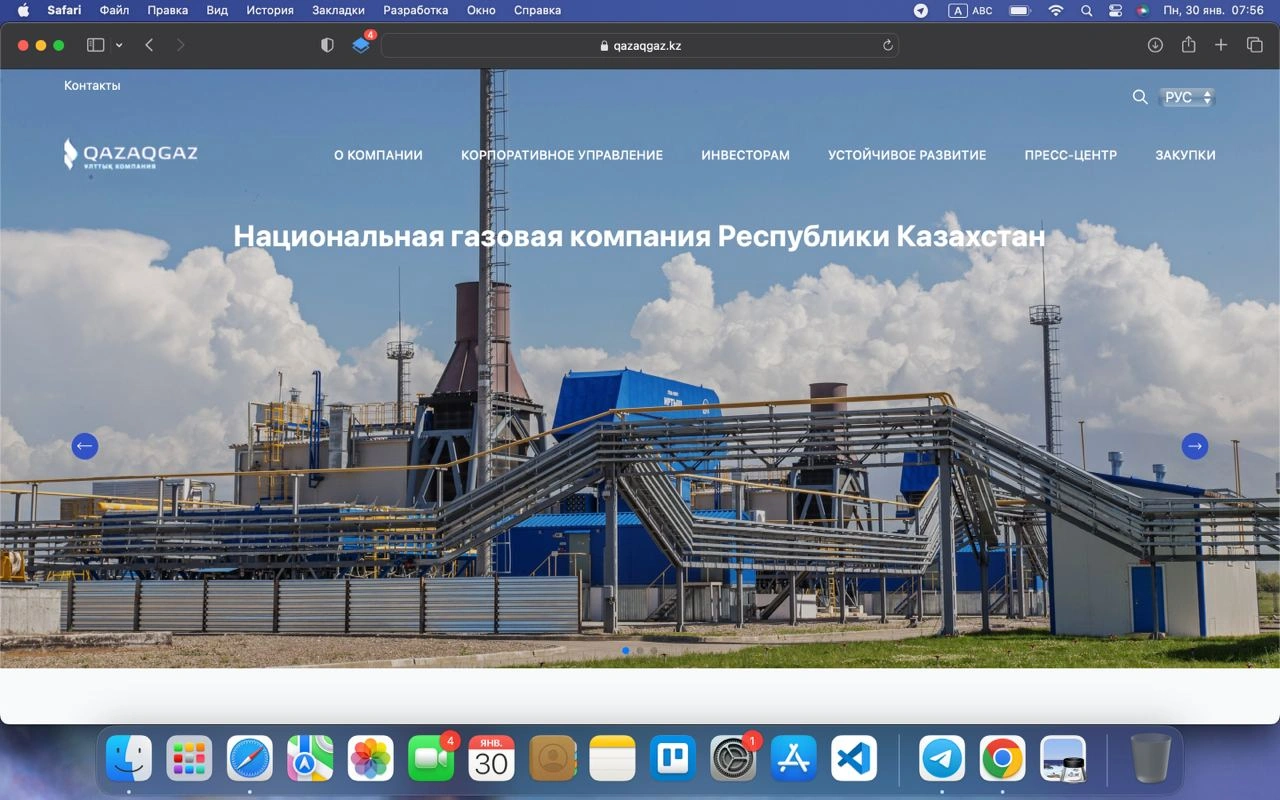Image resolution: width=1280 pixels, height=800 pixels.
Task: Add a new Safari tab
Action: (1221, 45)
